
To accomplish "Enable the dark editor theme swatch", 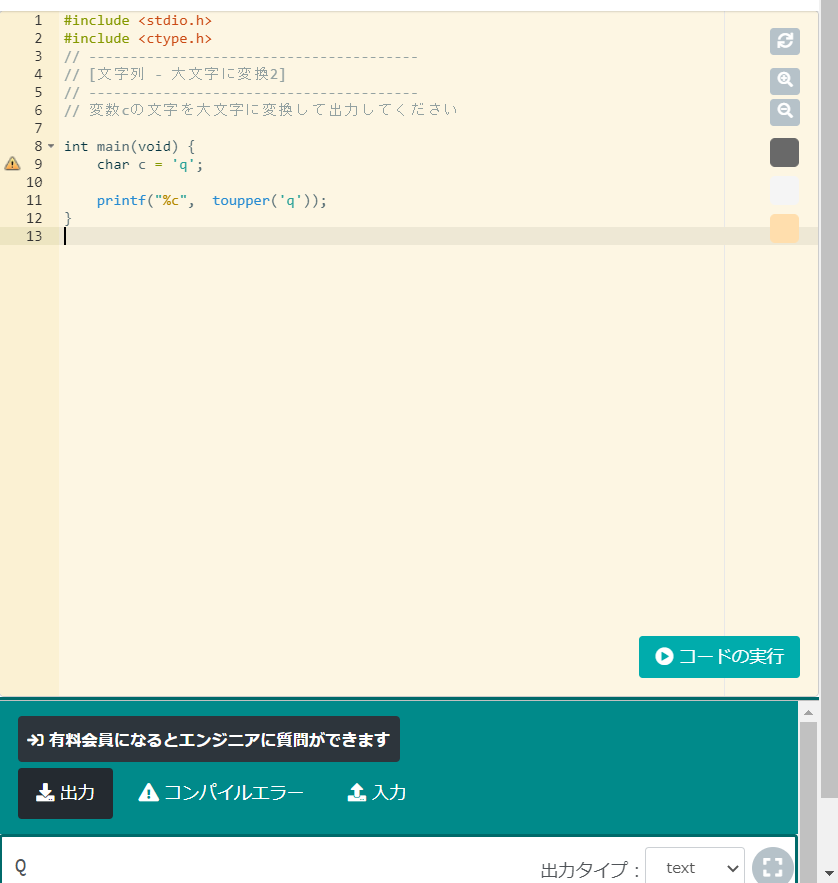I will pyautogui.click(x=784, y=152).
